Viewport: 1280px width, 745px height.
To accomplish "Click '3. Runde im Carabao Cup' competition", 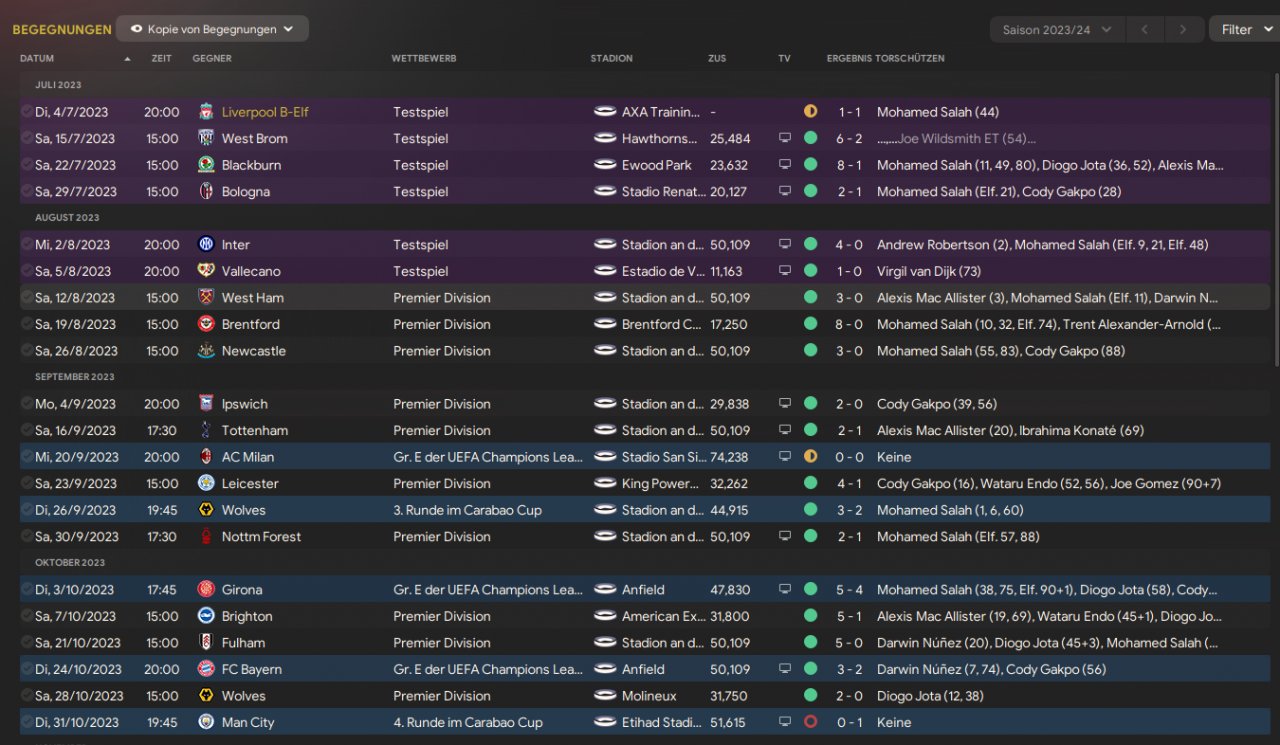I will 467,510.
